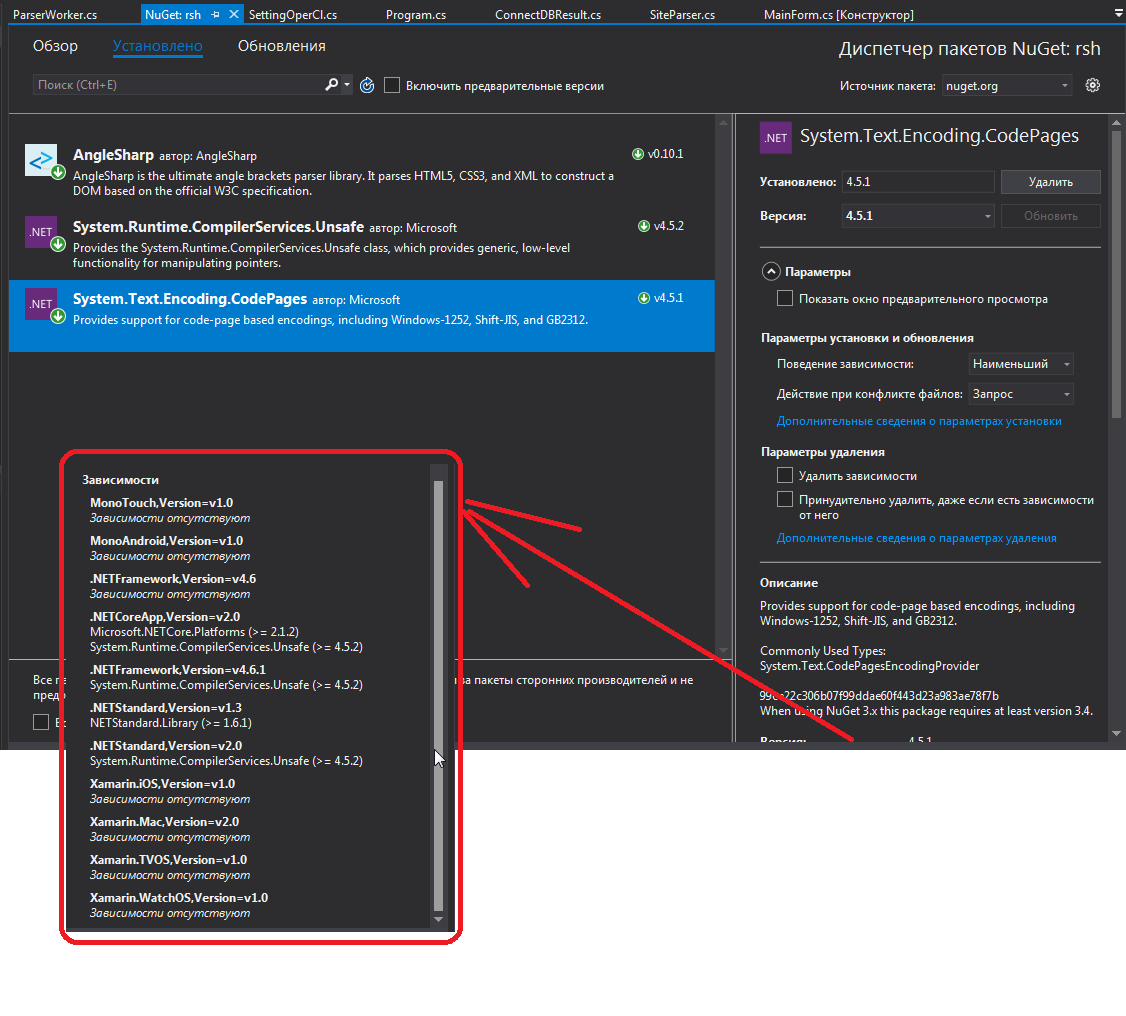Open the ConnectDBResult.cs tab

coord(548,14)
